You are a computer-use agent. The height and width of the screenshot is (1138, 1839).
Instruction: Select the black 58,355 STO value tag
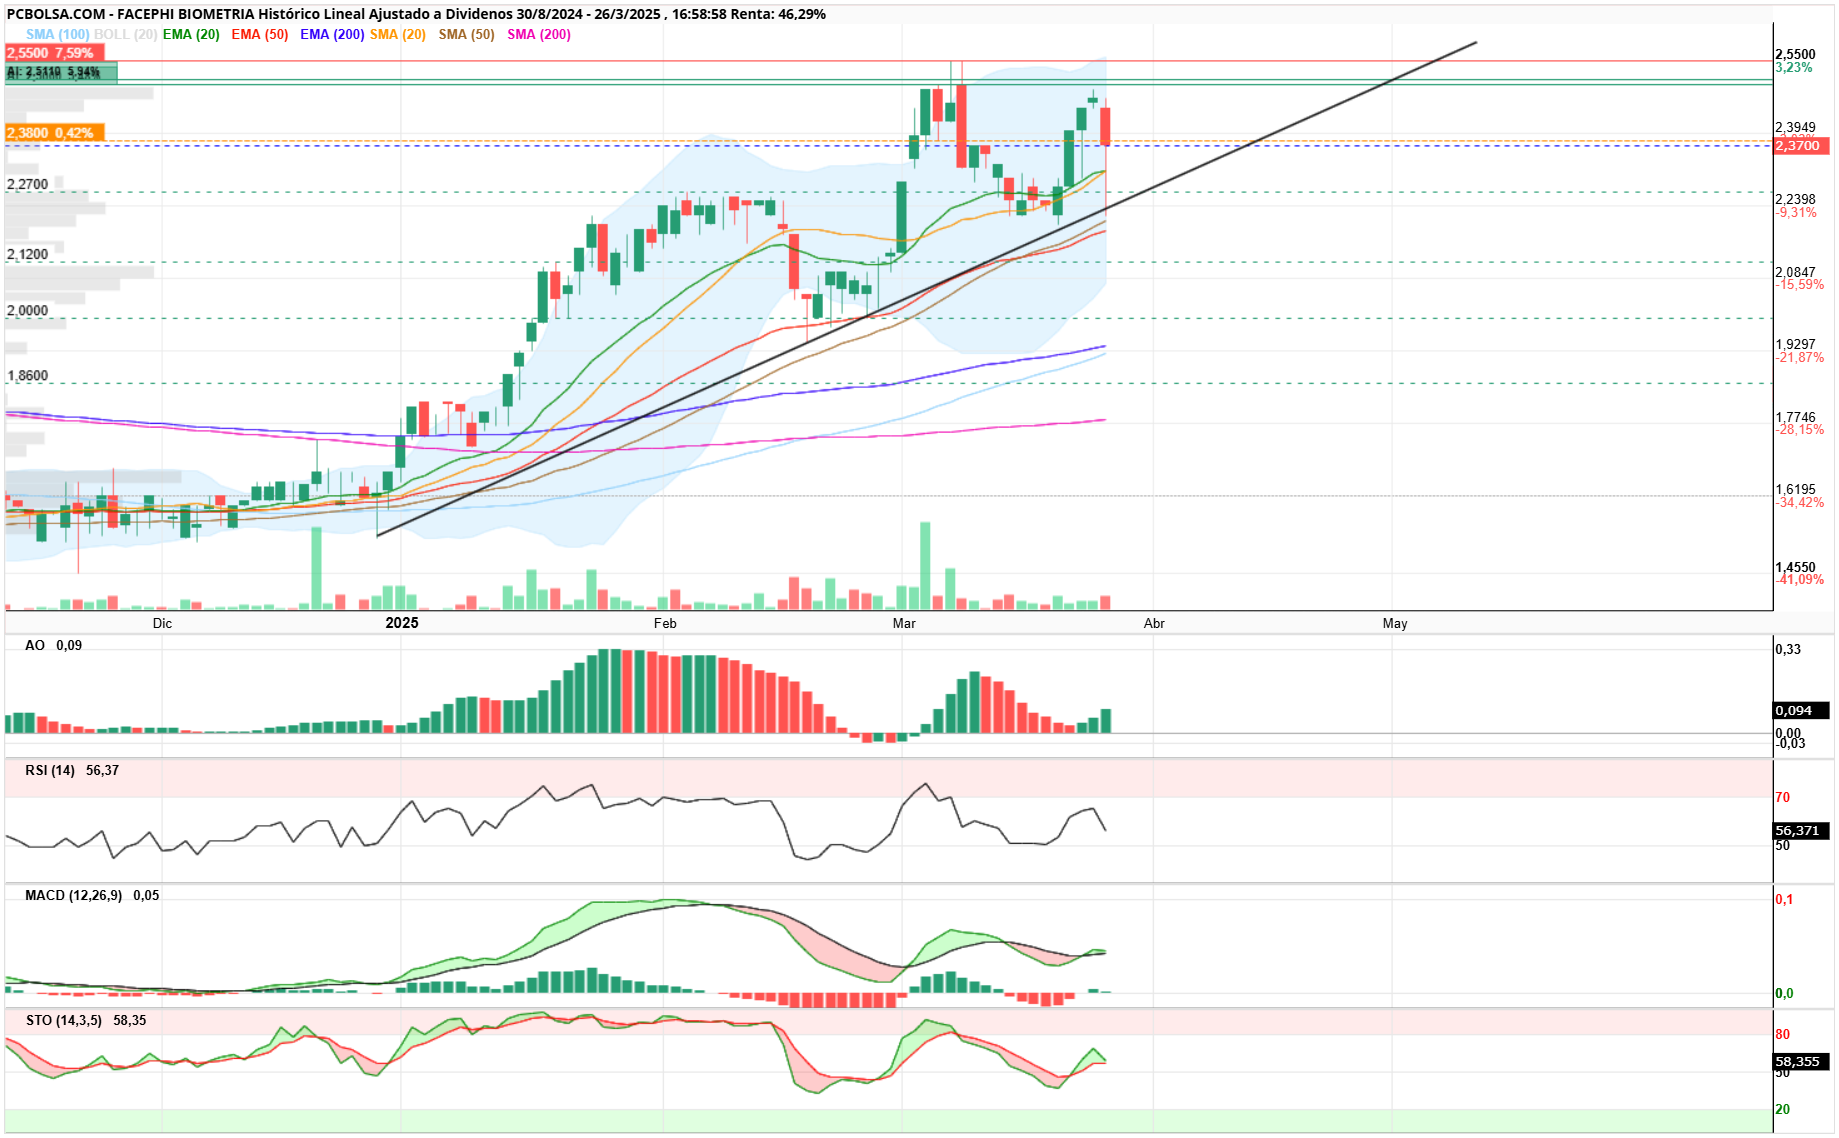pos(1801,1062)
